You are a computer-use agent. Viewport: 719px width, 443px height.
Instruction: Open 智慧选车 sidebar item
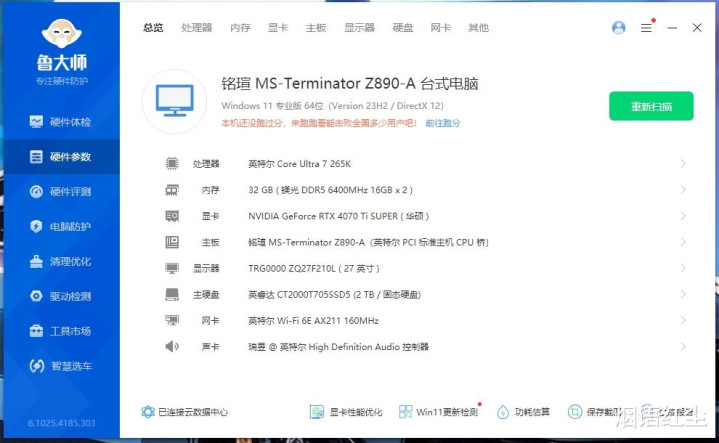click(x=61, y=366)
